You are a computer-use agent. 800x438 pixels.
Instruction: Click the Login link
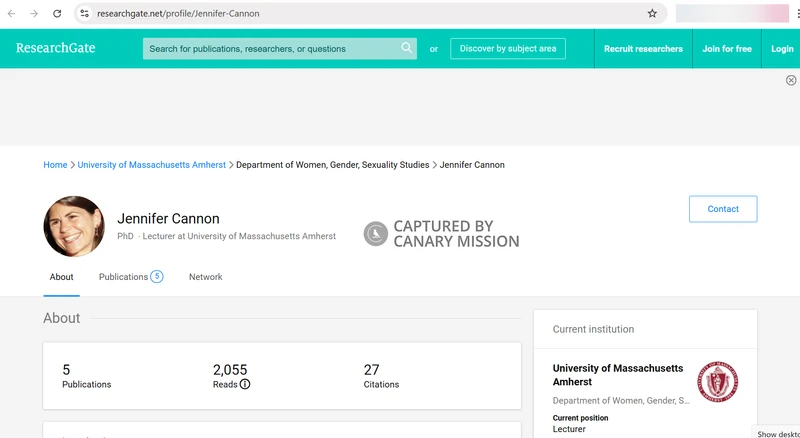(x=782, y=48)
